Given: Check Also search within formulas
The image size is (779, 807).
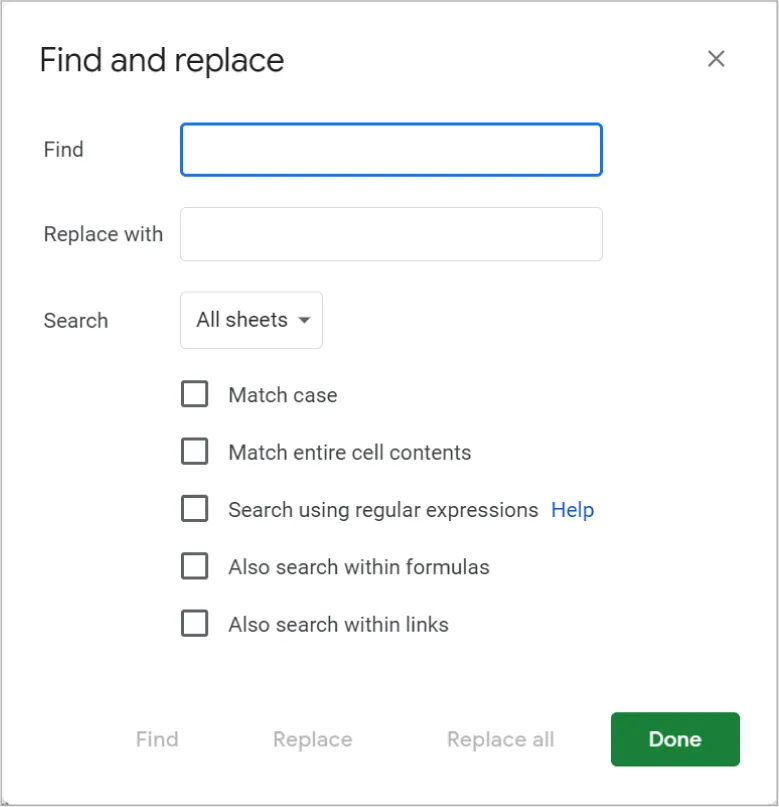Looking at the screenshot, I should (x=195, y=566).
